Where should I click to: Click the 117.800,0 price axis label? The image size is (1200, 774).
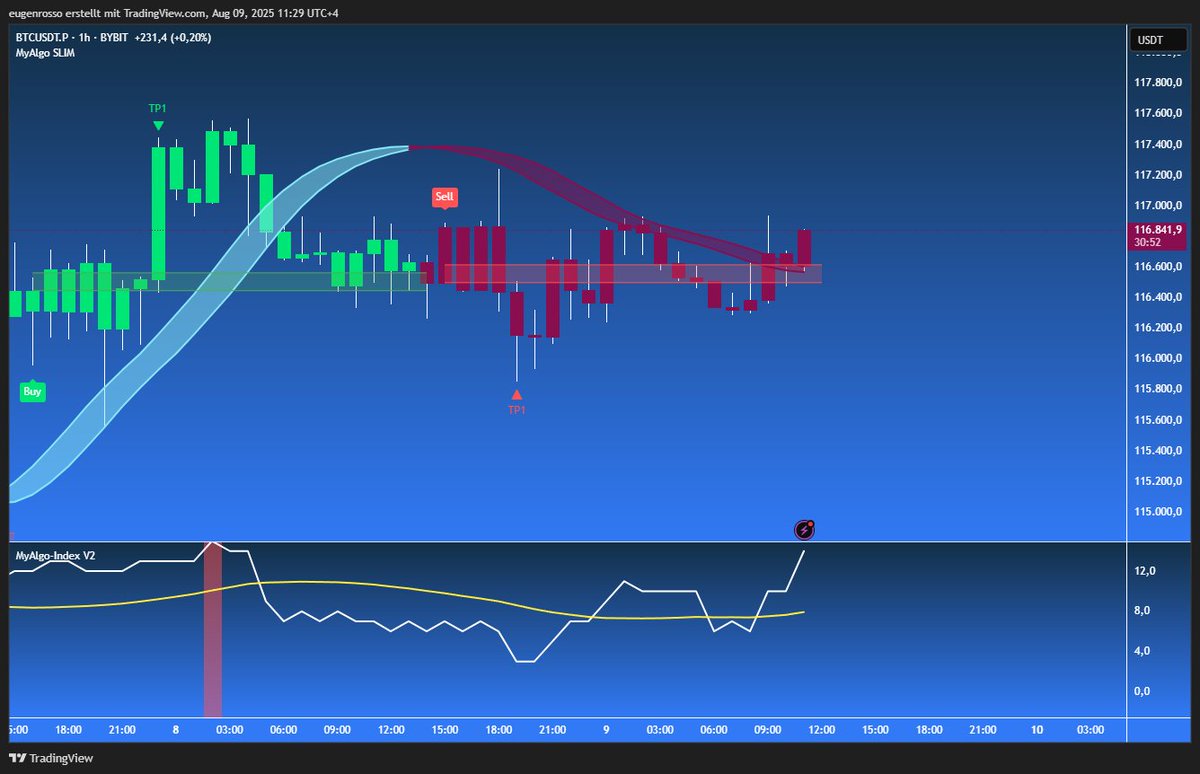point(1158,83)
